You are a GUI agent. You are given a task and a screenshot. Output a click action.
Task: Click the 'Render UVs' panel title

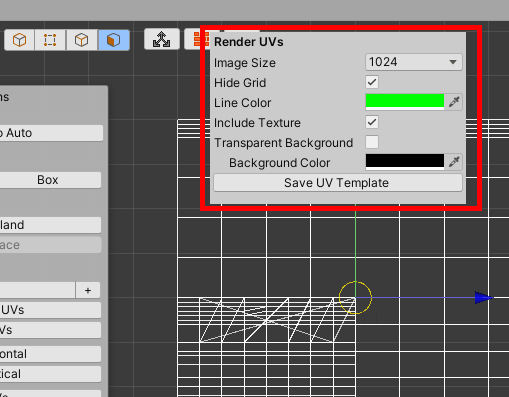249,42
